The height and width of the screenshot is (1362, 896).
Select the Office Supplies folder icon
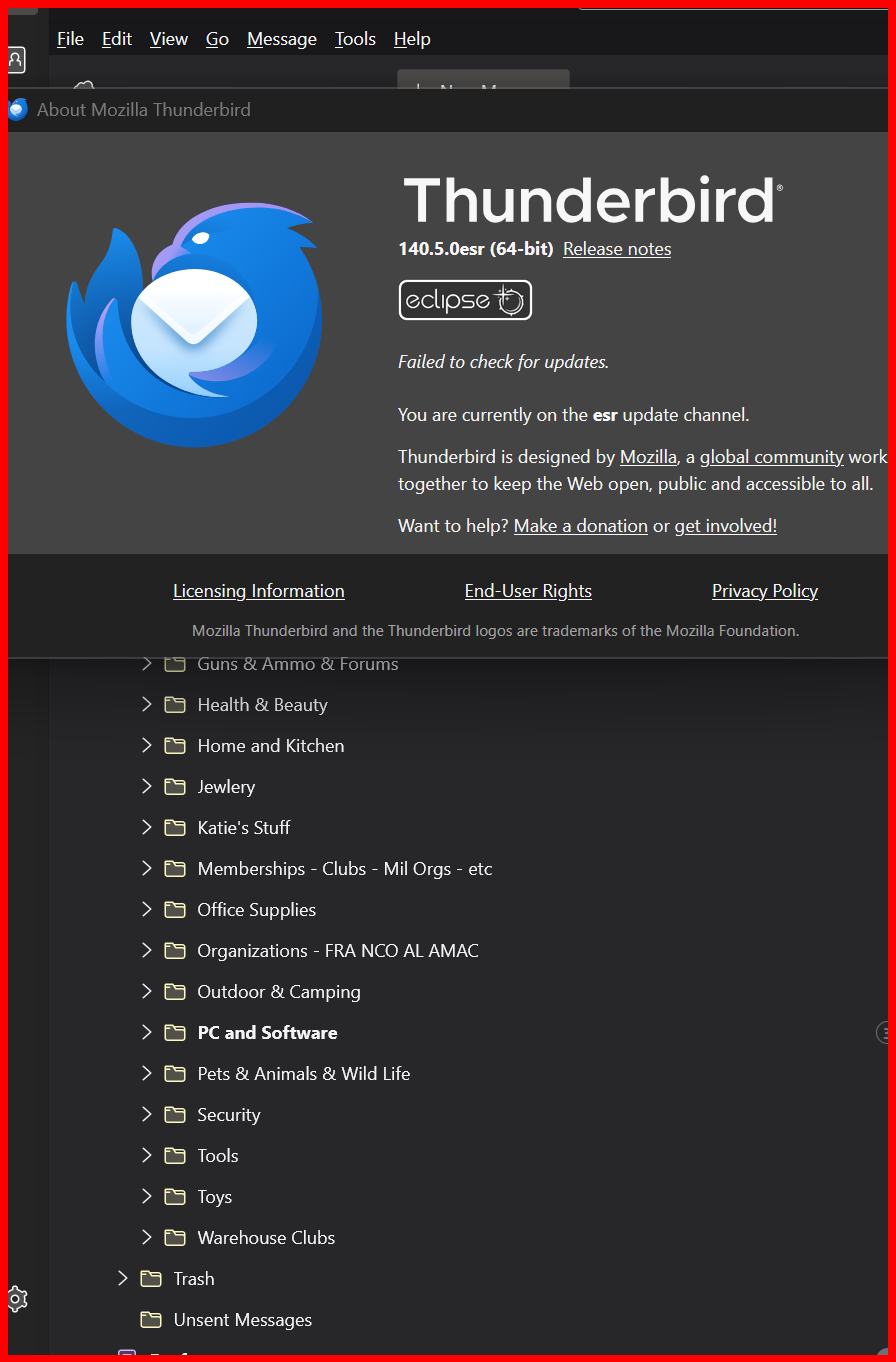[175, 910]
